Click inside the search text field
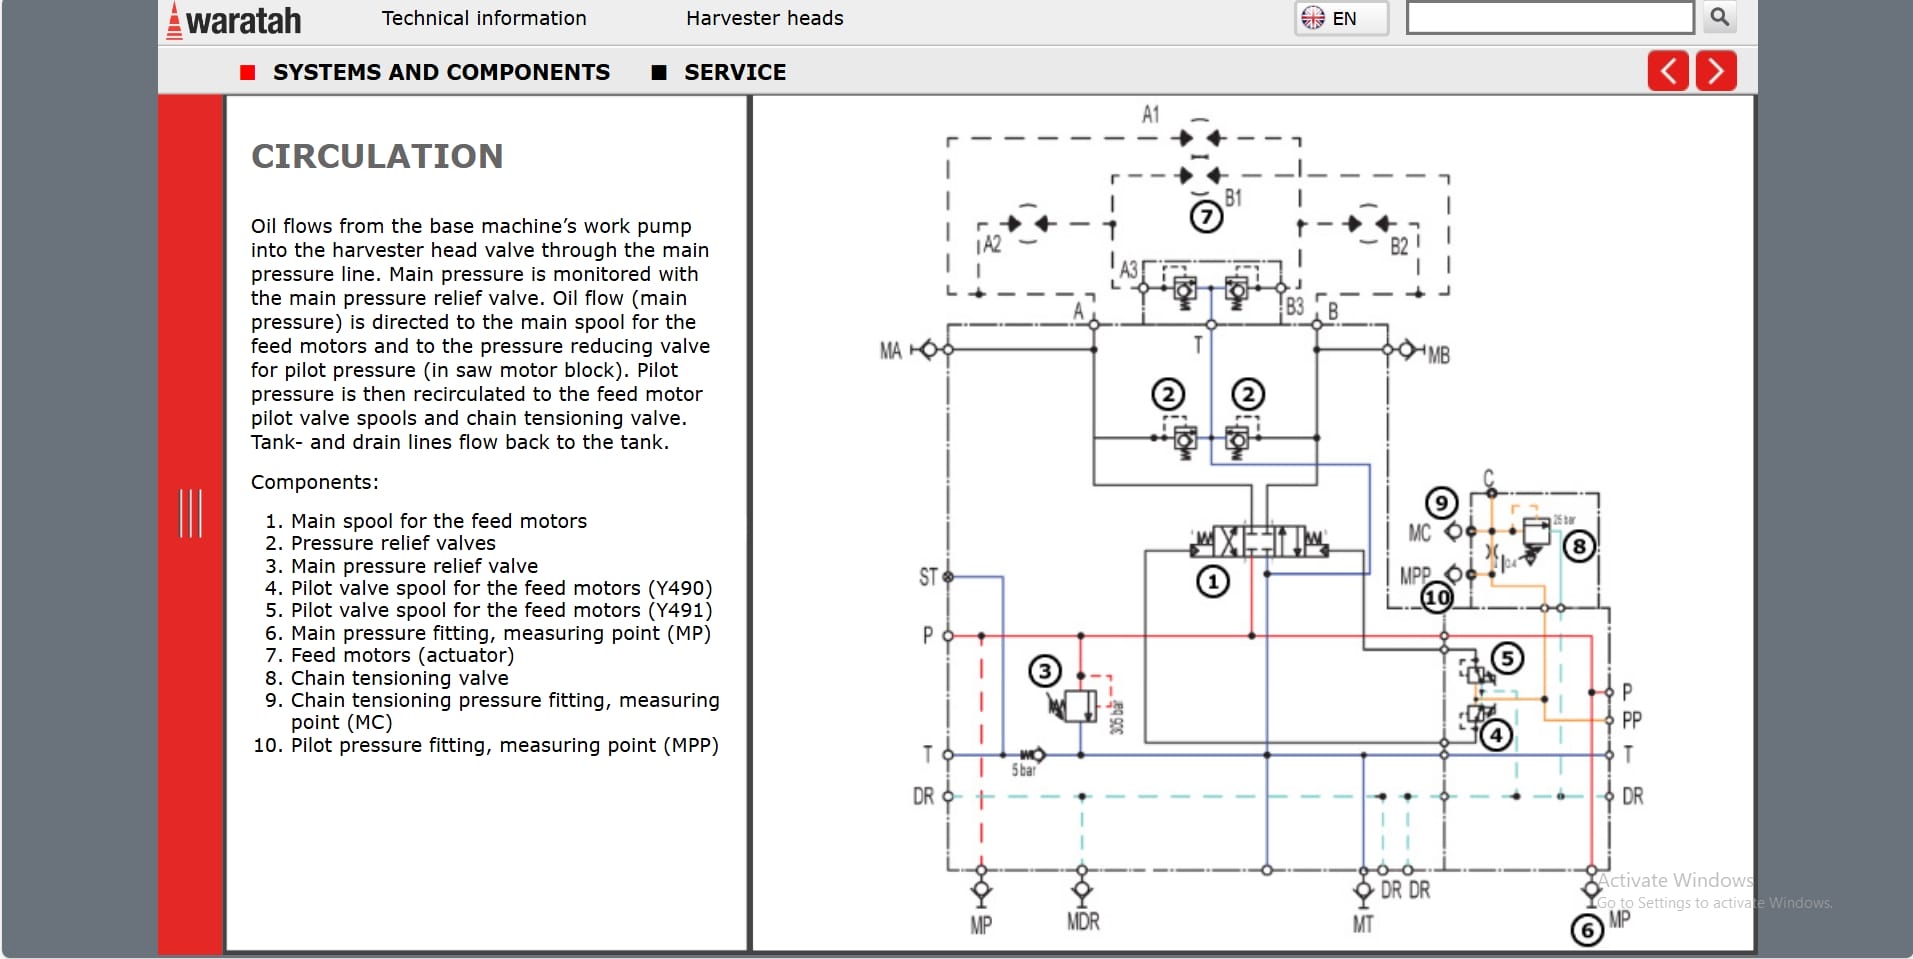1913x959 pixels. pos(1549,17)
